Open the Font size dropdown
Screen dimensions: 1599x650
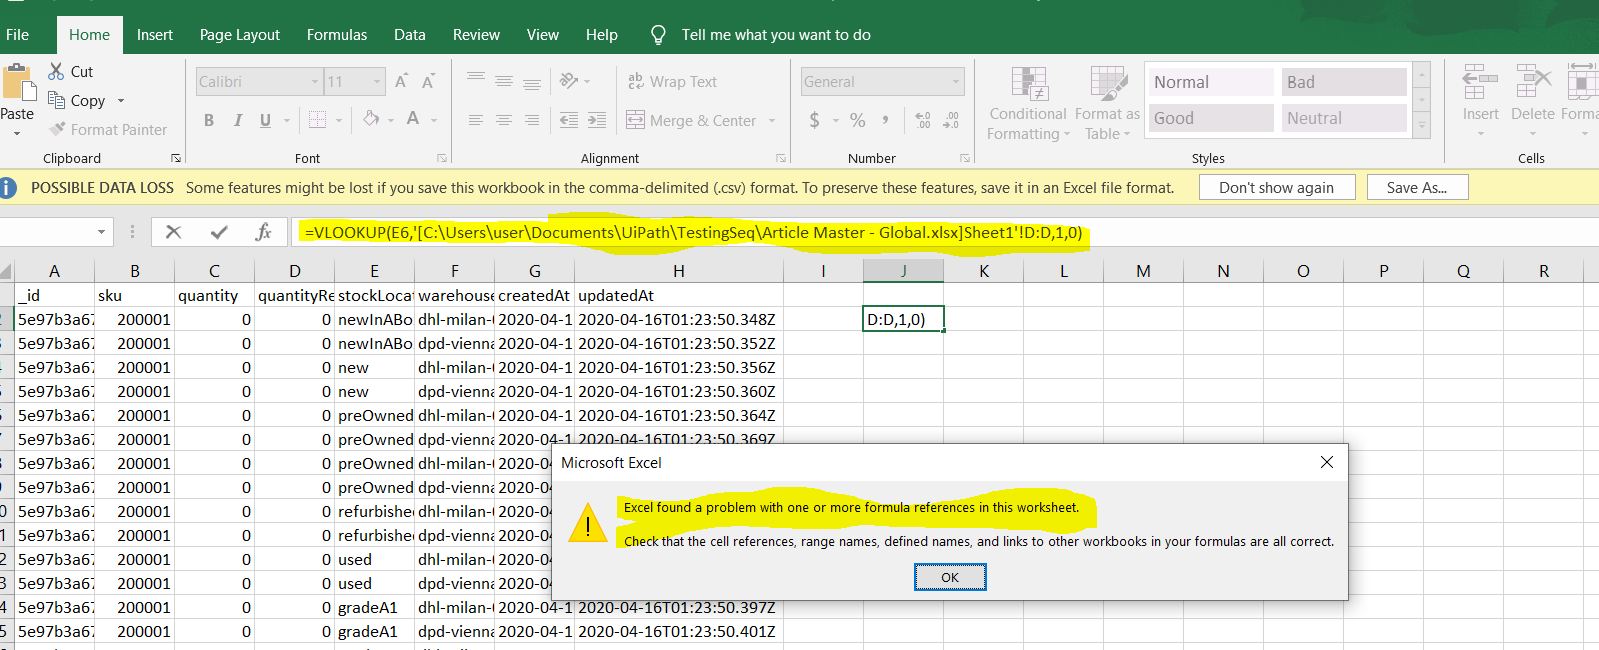tap(377, 82)
